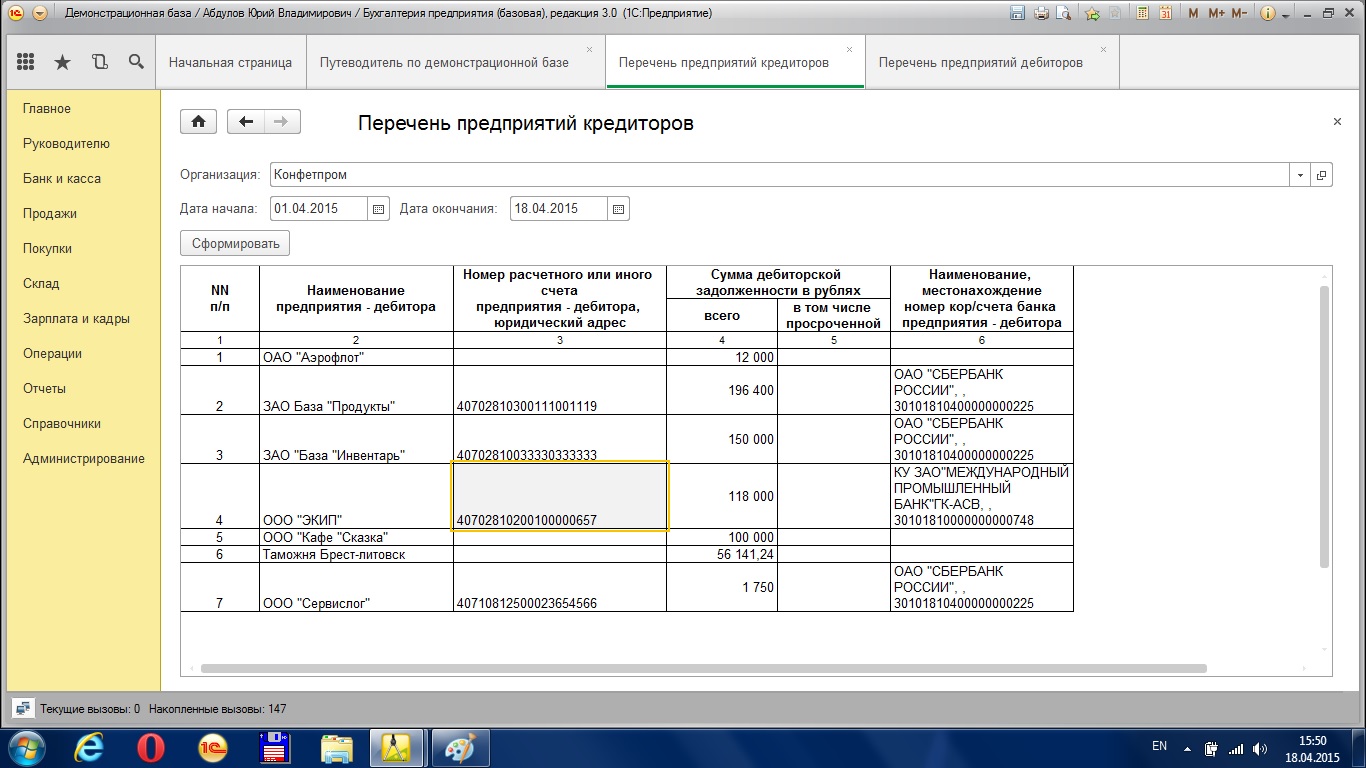Open the calendar picker for Дата начала
Image resolution: width=1366 pixels, height=768 pixels.
[378, 209]
